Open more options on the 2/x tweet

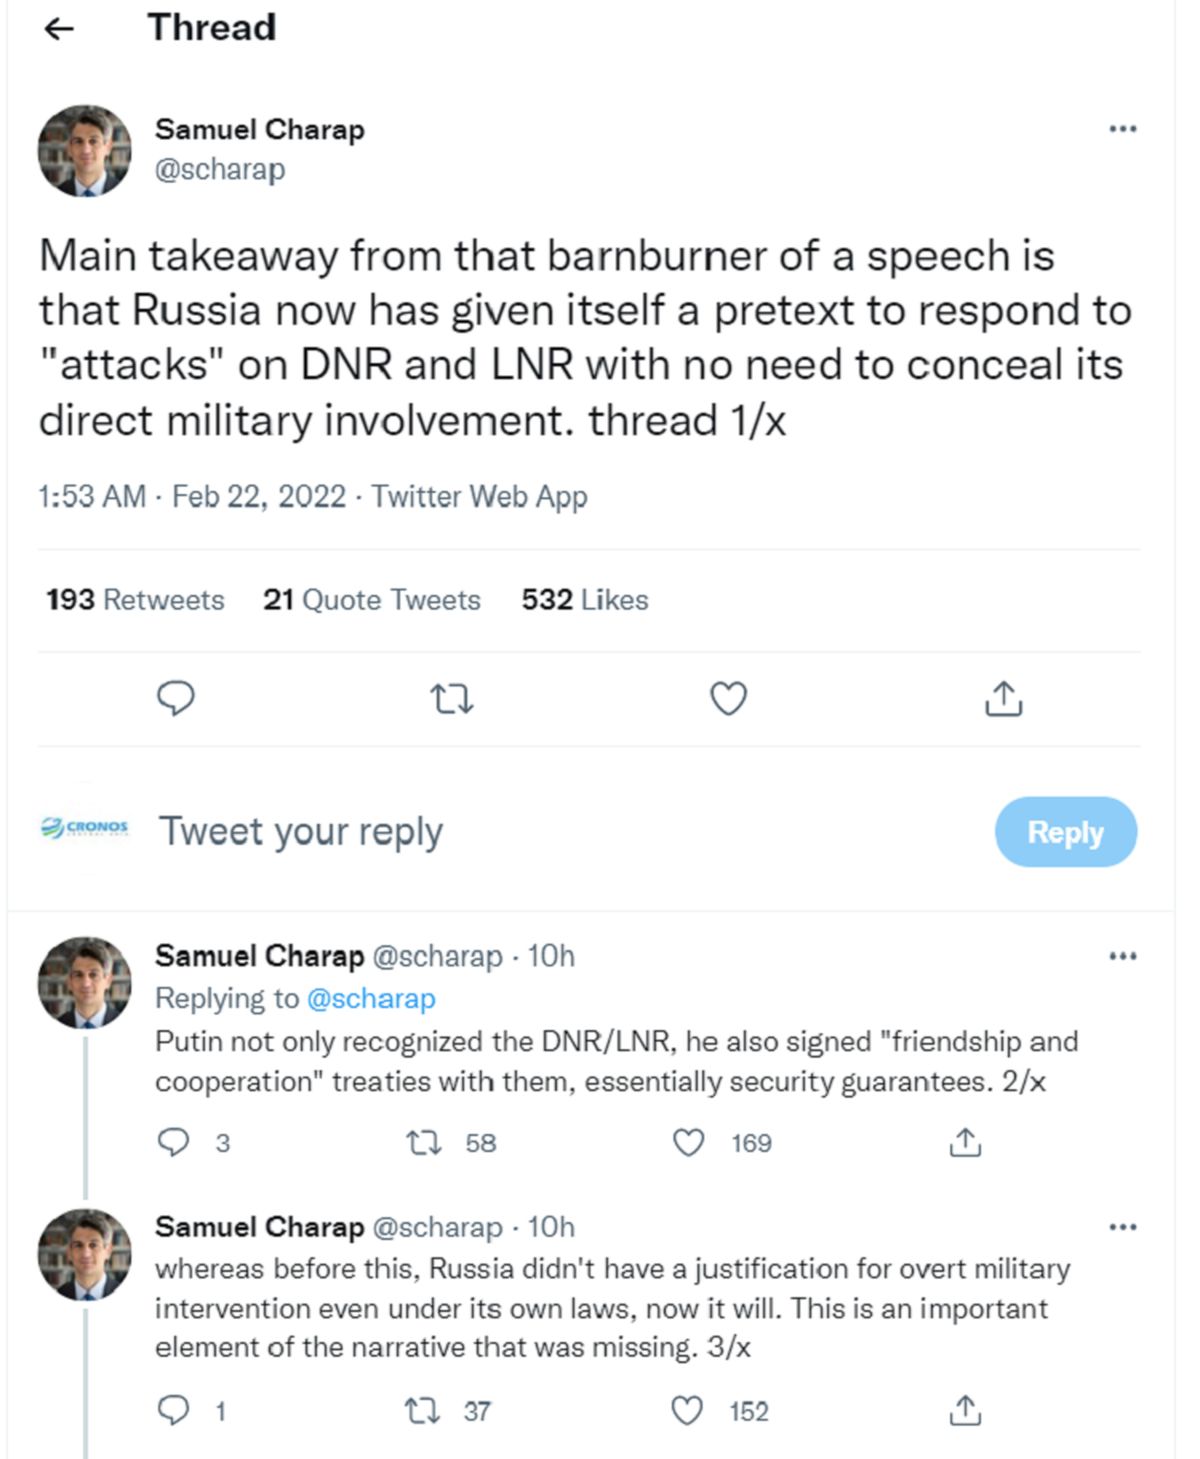1123,957
